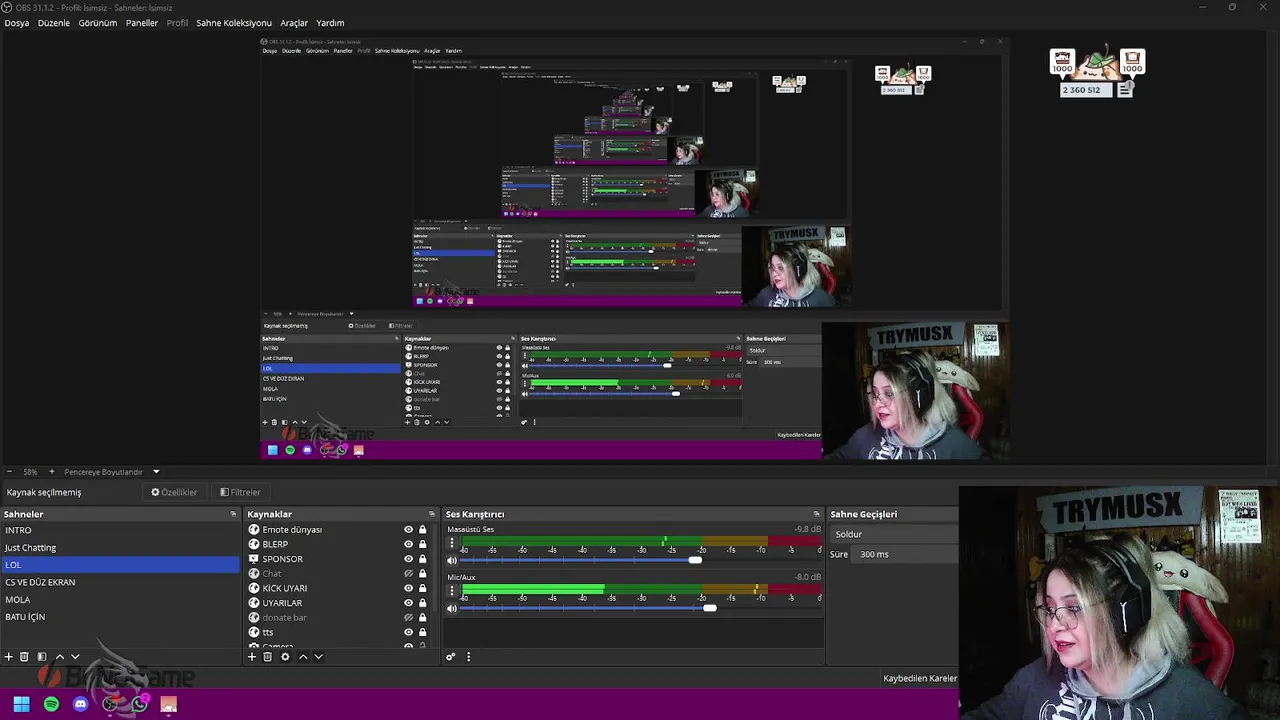Select the CS VE DÜZ EKRAN scene
The width and height of the screenshot is (1280, 720).
120,582
